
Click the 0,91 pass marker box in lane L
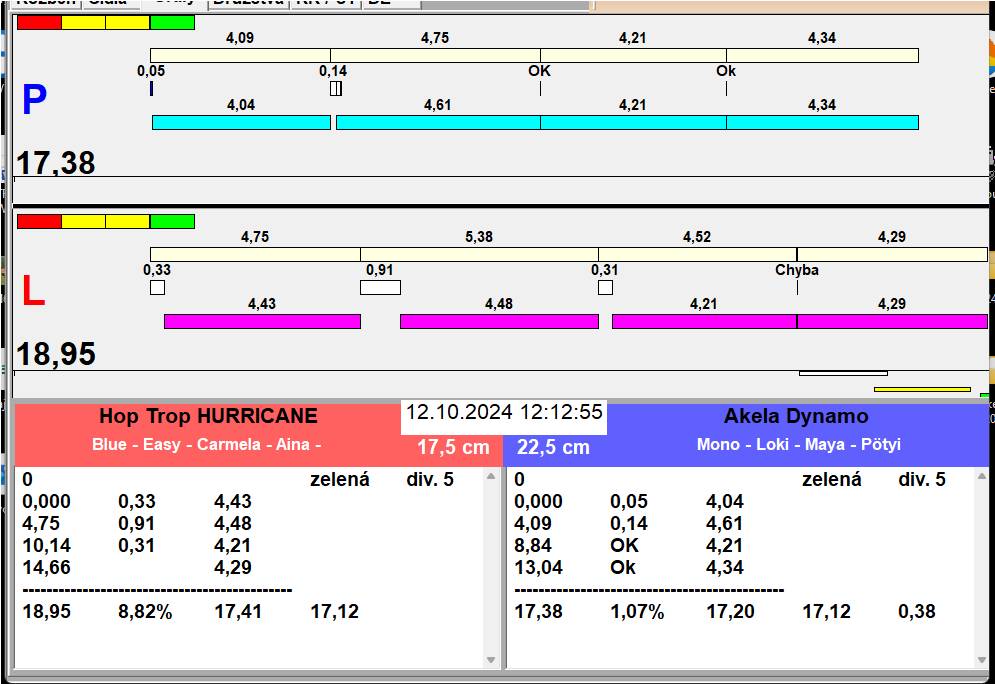pyautogui.click(x=380, y=288)
